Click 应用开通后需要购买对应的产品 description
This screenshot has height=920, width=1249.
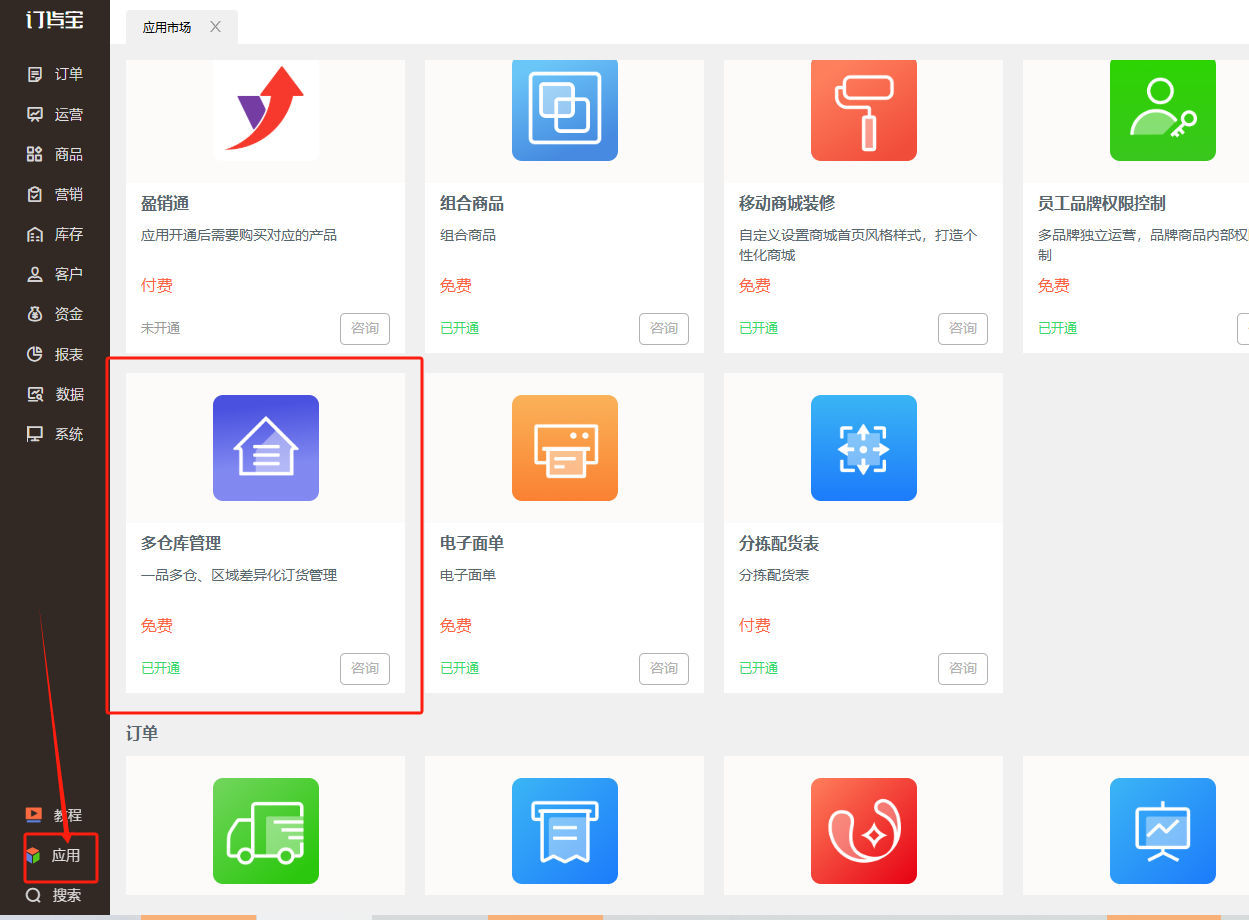(239, 236)
